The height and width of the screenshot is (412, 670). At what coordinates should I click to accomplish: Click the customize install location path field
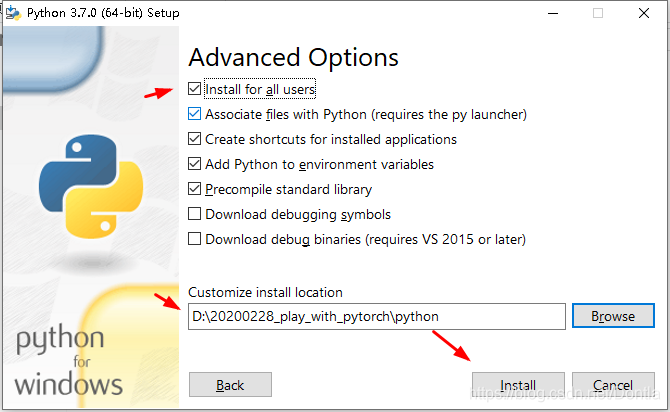pos(377,317)
